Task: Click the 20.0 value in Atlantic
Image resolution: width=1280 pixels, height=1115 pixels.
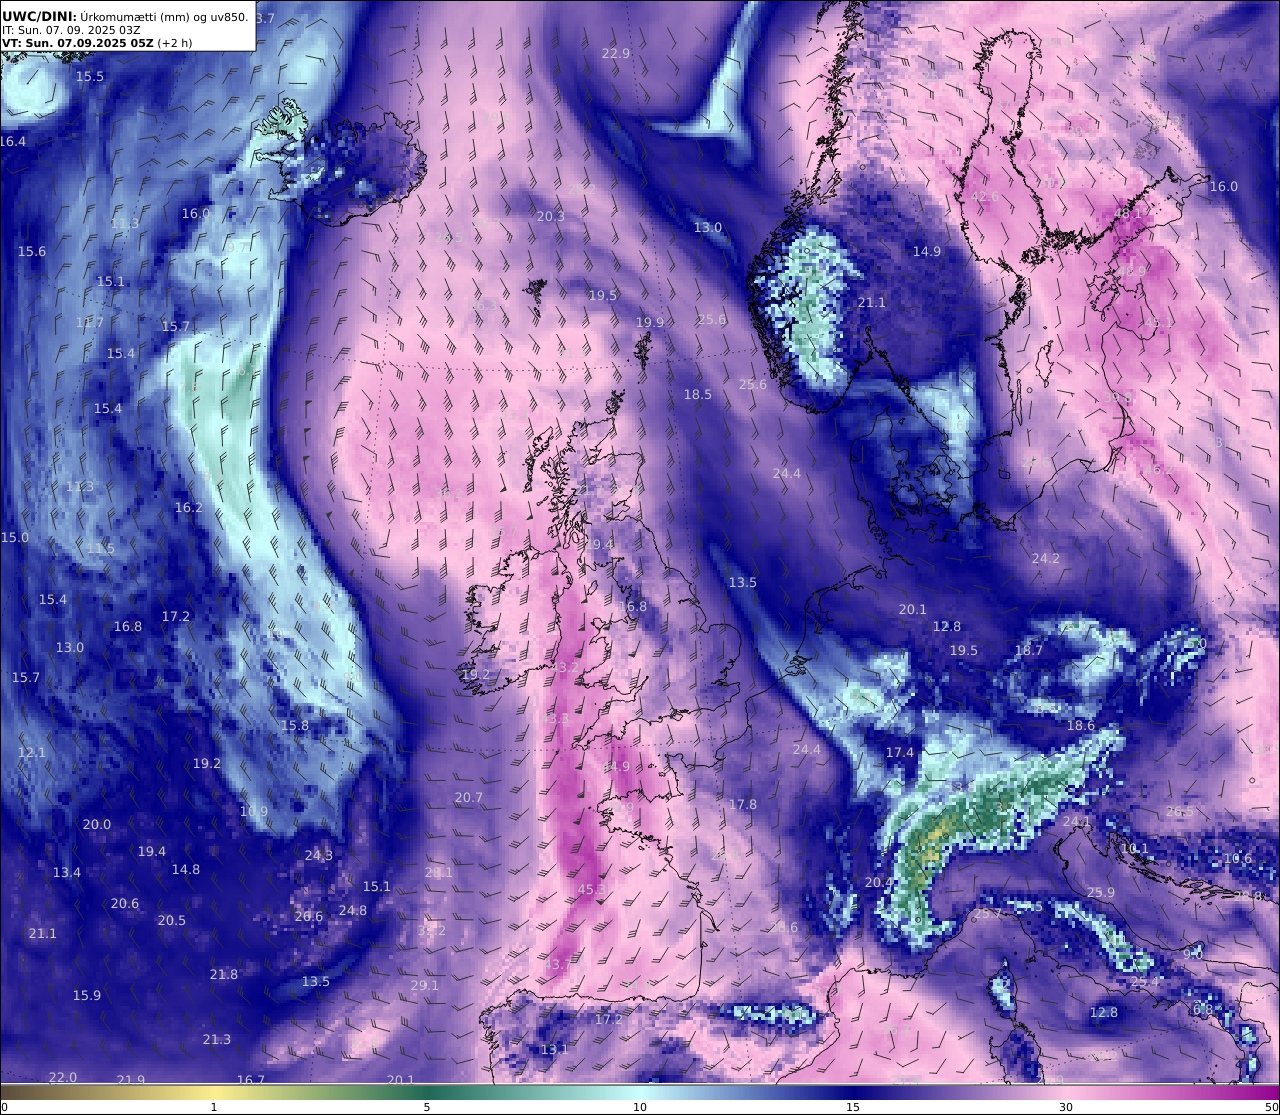Action: 97,824
